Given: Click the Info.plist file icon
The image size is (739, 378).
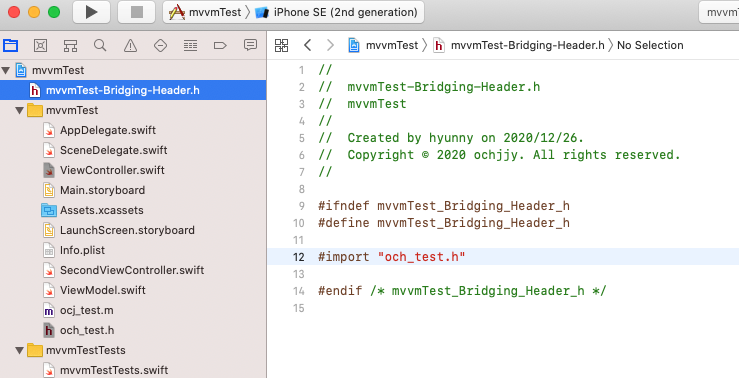Looking at the screenshot, I should tap(49, 250).
